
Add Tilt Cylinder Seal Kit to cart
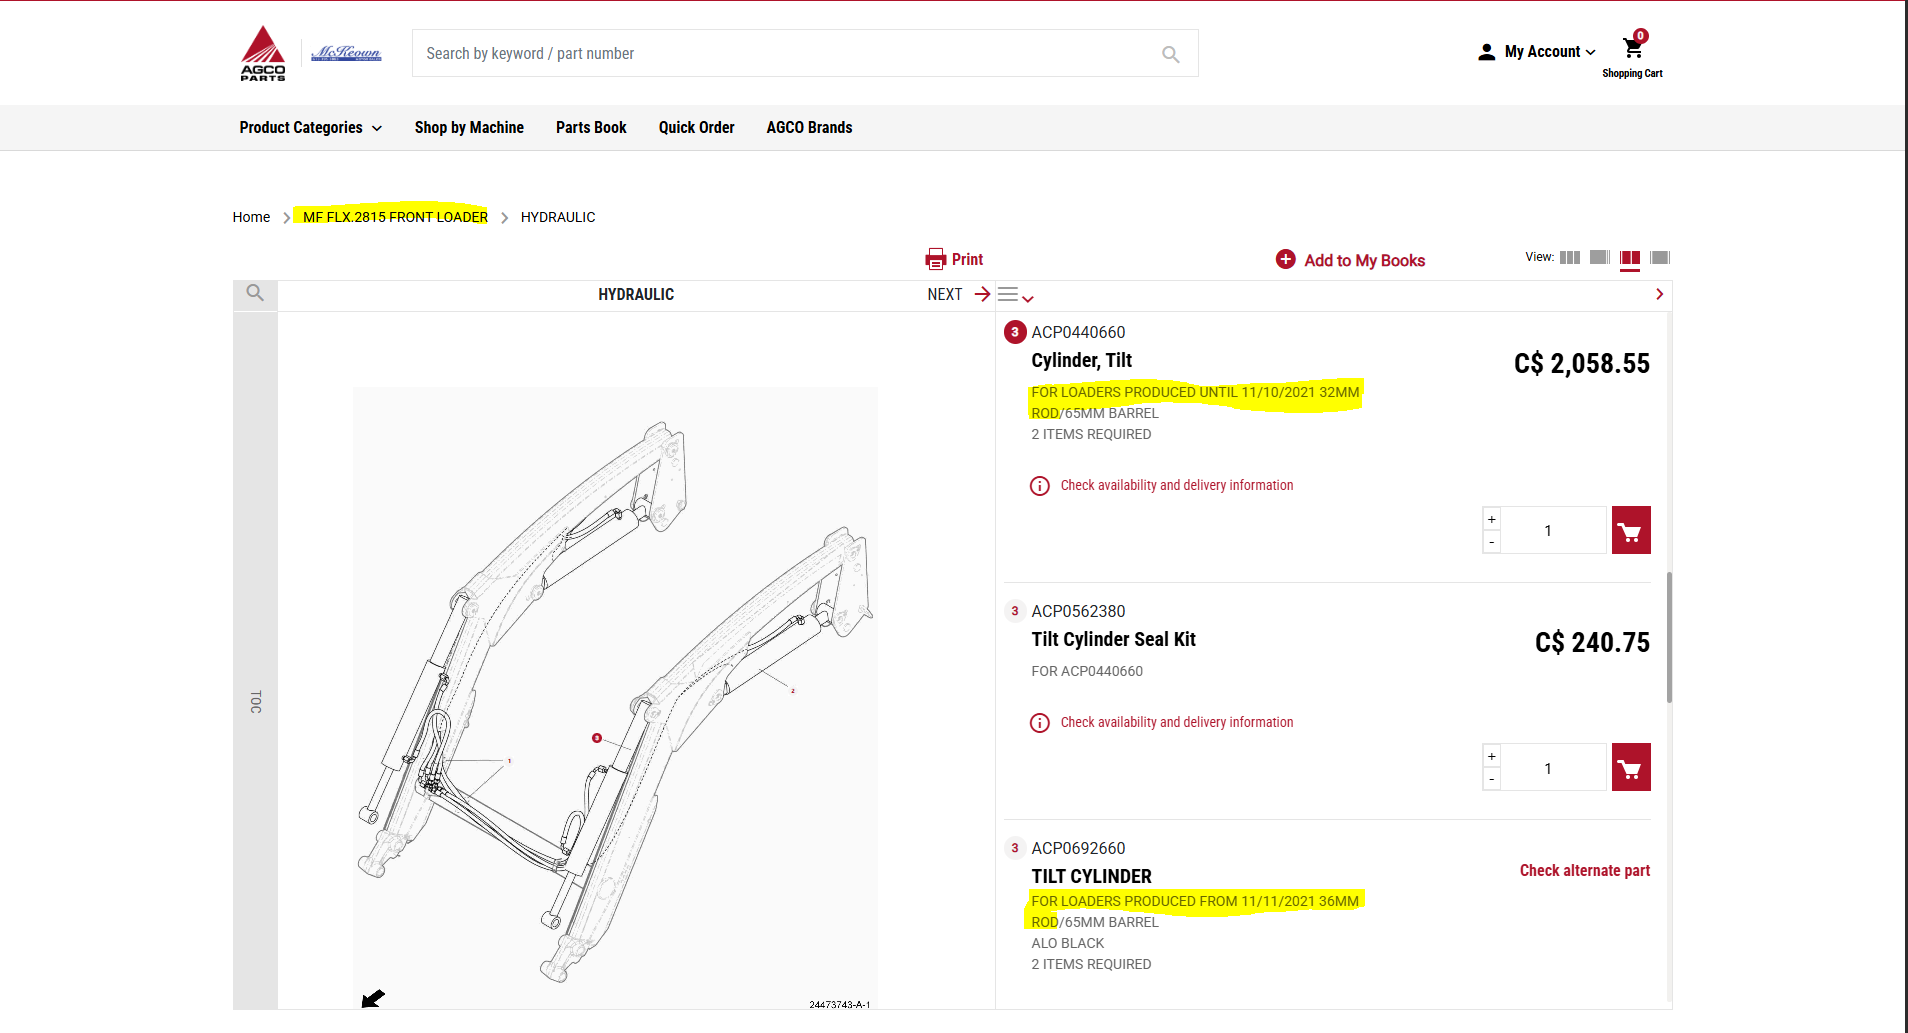(x=1630, y=768)
